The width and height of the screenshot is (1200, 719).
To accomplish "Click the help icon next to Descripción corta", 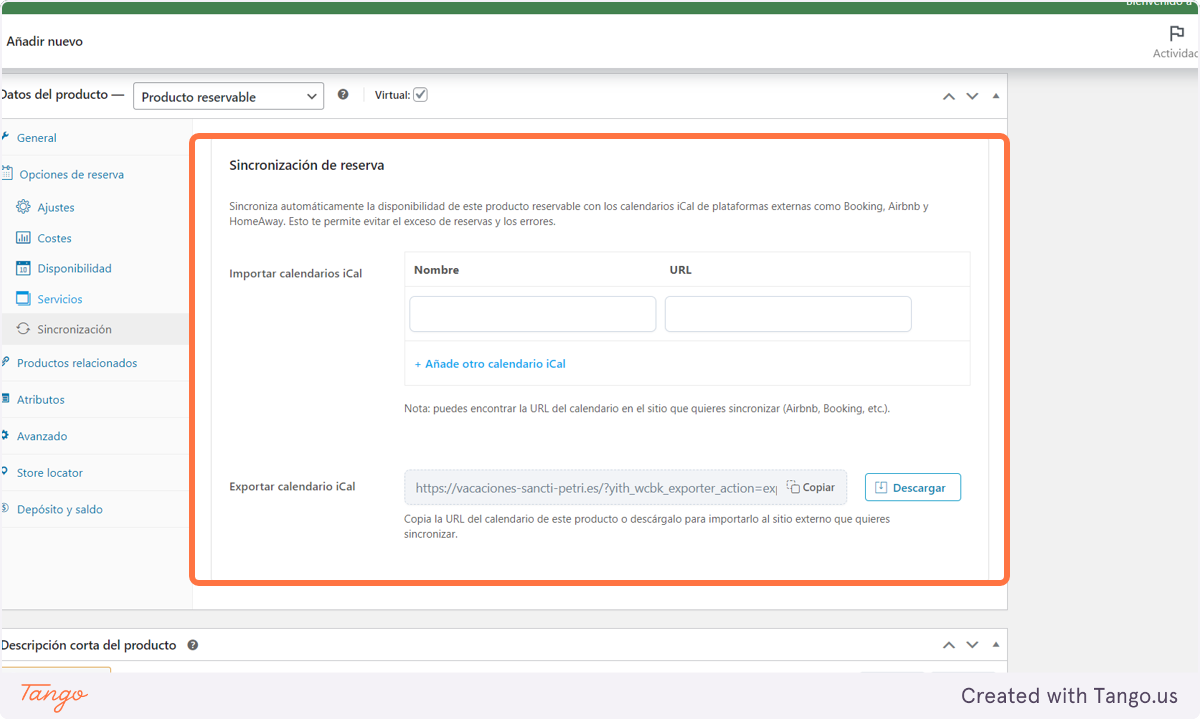I will coord(192,645).
